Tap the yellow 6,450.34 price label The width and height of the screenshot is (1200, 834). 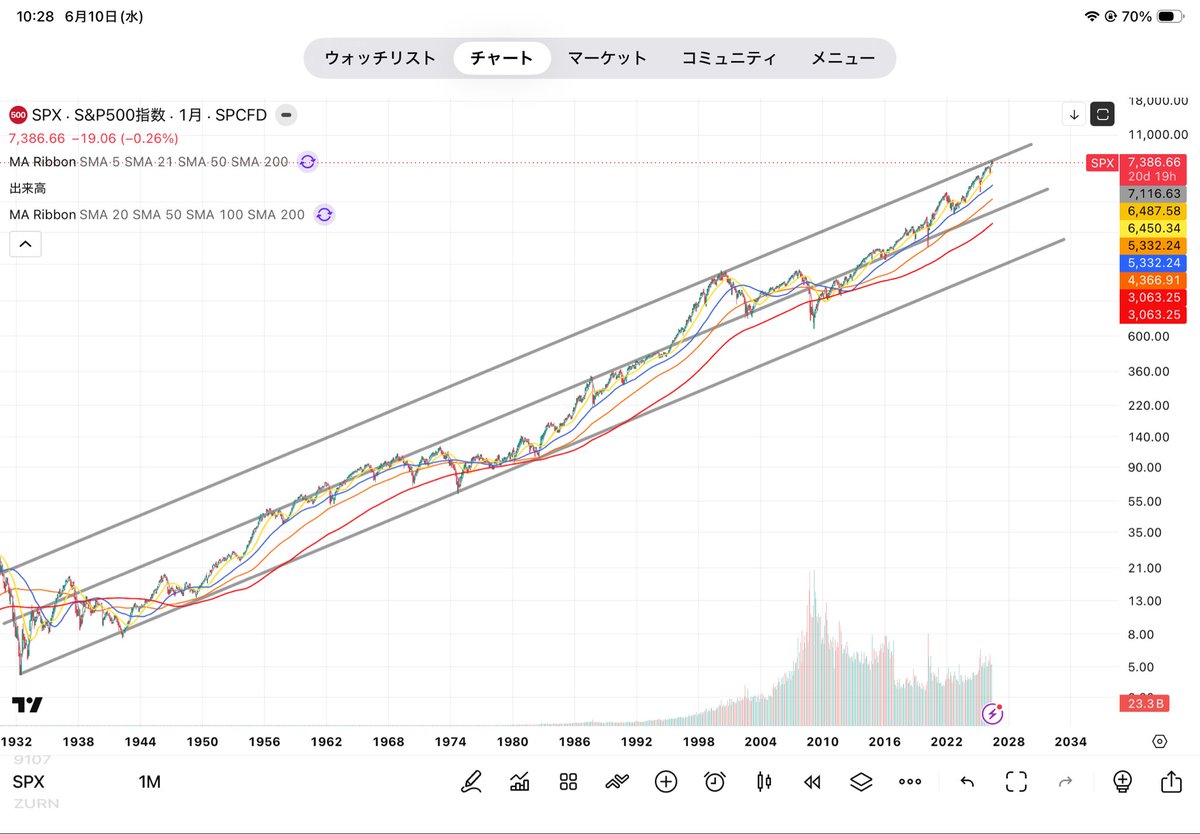[x=1154, y=228]
